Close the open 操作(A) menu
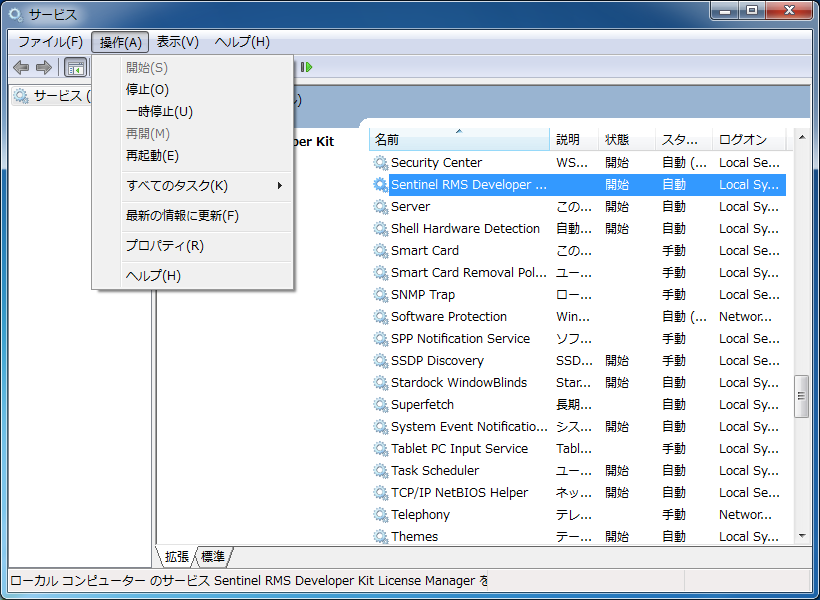This screenshot has width=820, height=600. [x=120, y=42]
